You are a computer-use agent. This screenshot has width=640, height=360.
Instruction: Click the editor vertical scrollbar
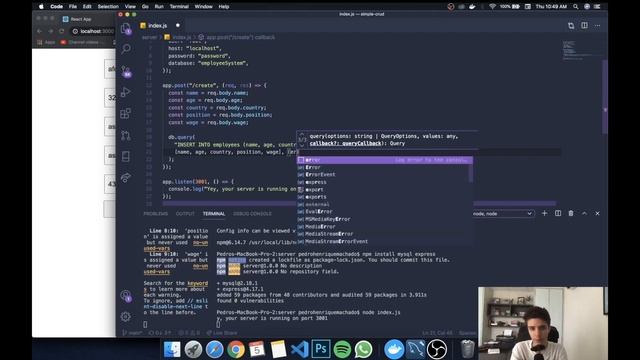click(x=605, y=97)
